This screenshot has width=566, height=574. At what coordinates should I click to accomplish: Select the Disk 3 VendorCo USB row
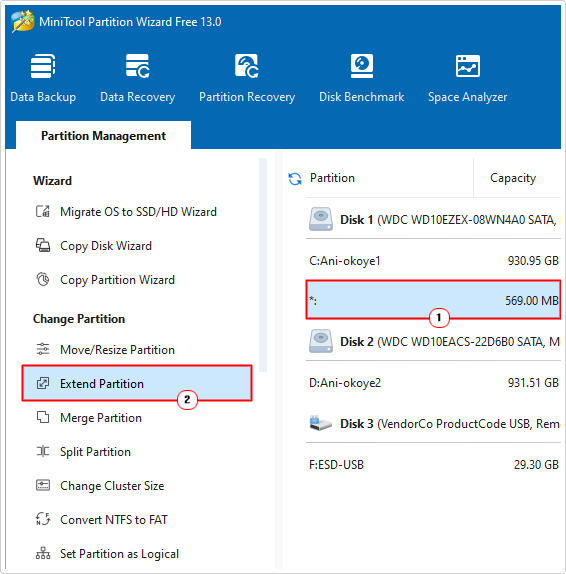tap(433, 424)
